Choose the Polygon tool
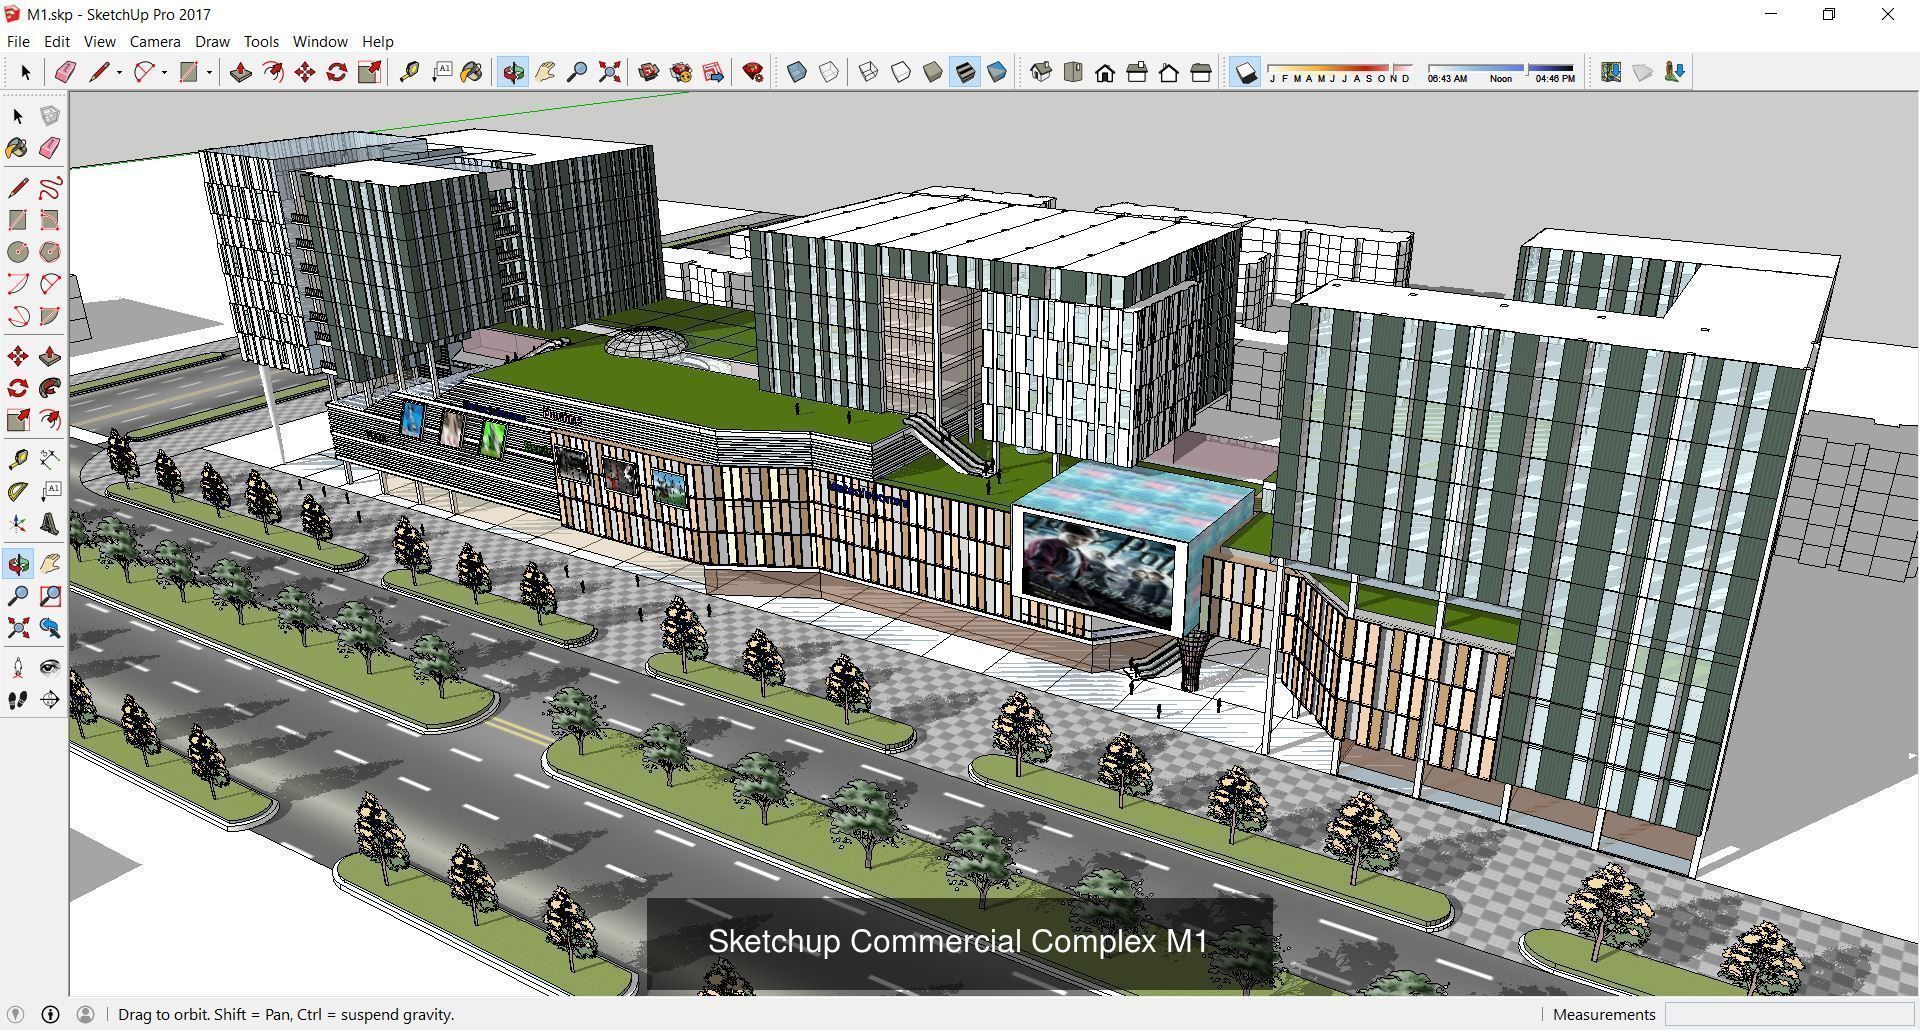The image size is (1920, 1030). point(50,252)
